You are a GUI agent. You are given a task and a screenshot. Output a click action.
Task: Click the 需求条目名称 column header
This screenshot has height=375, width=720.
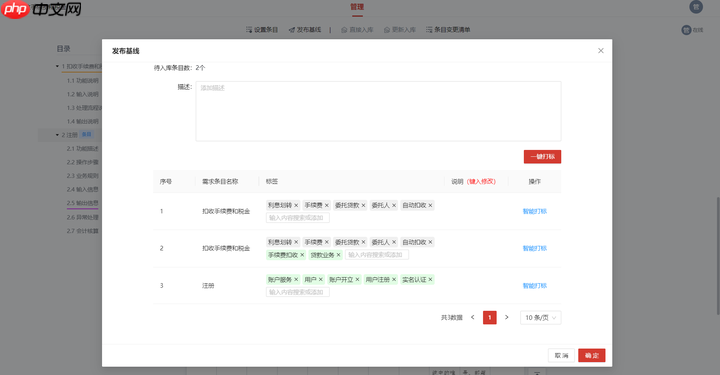(x=220, y=182)
